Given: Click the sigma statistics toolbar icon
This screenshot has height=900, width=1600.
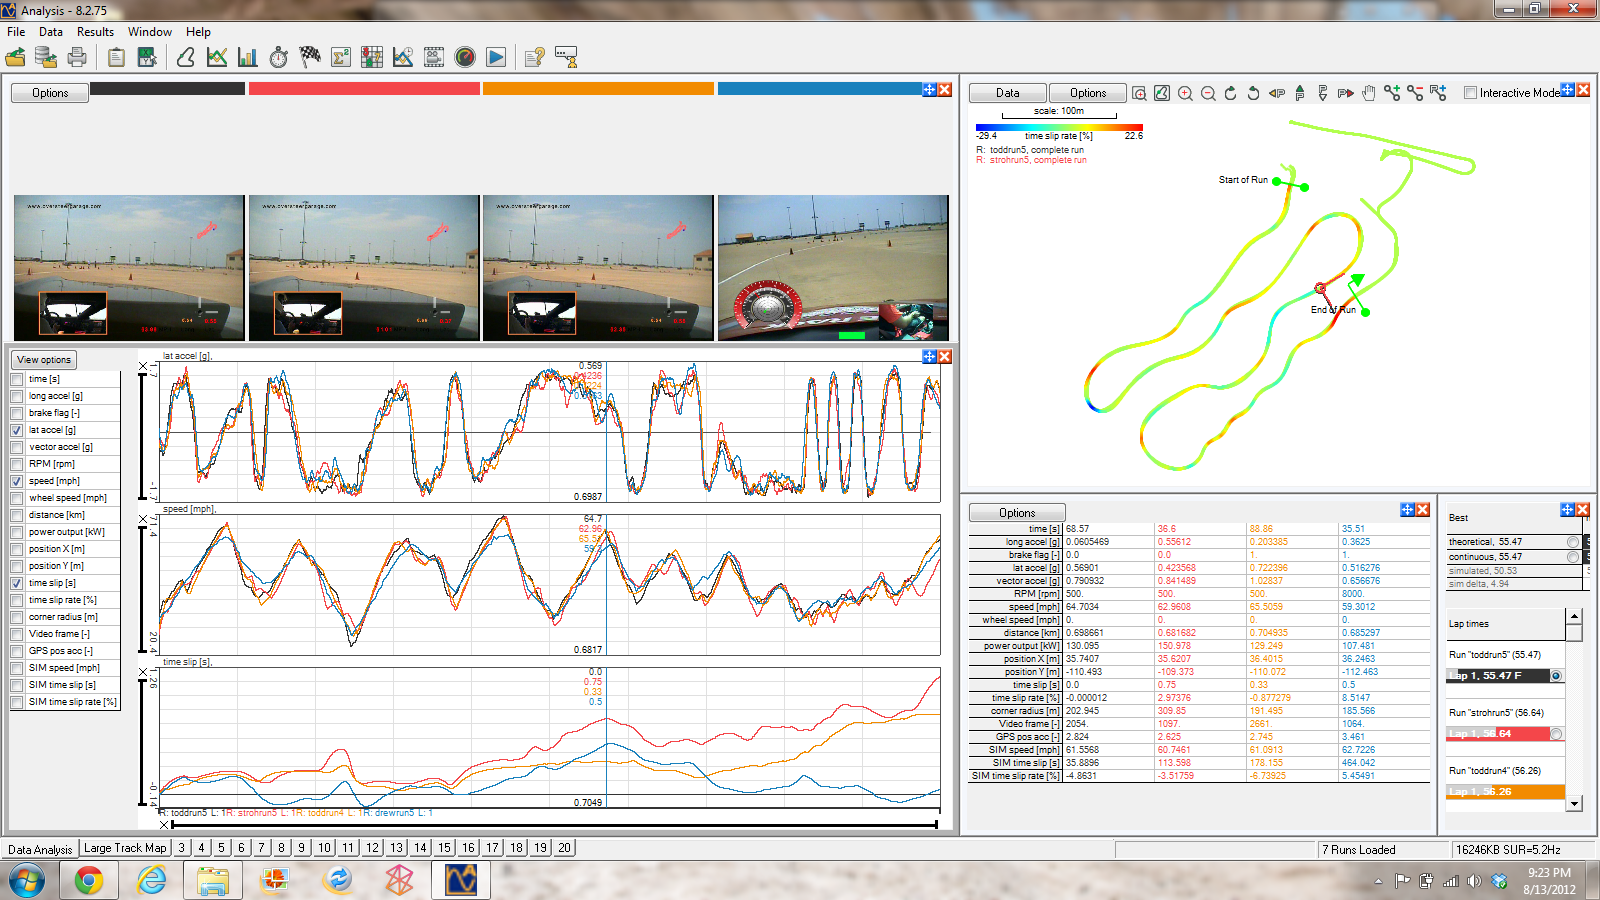Looking at the screenshot, I should [x=341, y=58].
